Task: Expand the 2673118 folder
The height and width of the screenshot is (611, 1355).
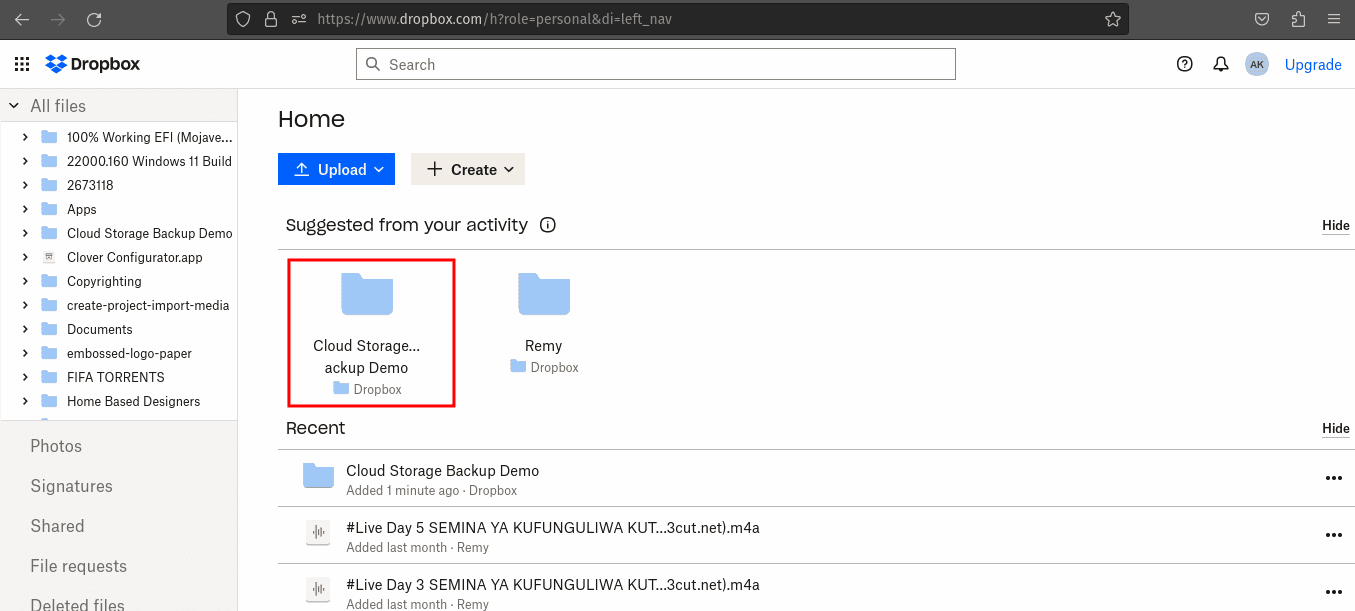Action: [25, 185]
